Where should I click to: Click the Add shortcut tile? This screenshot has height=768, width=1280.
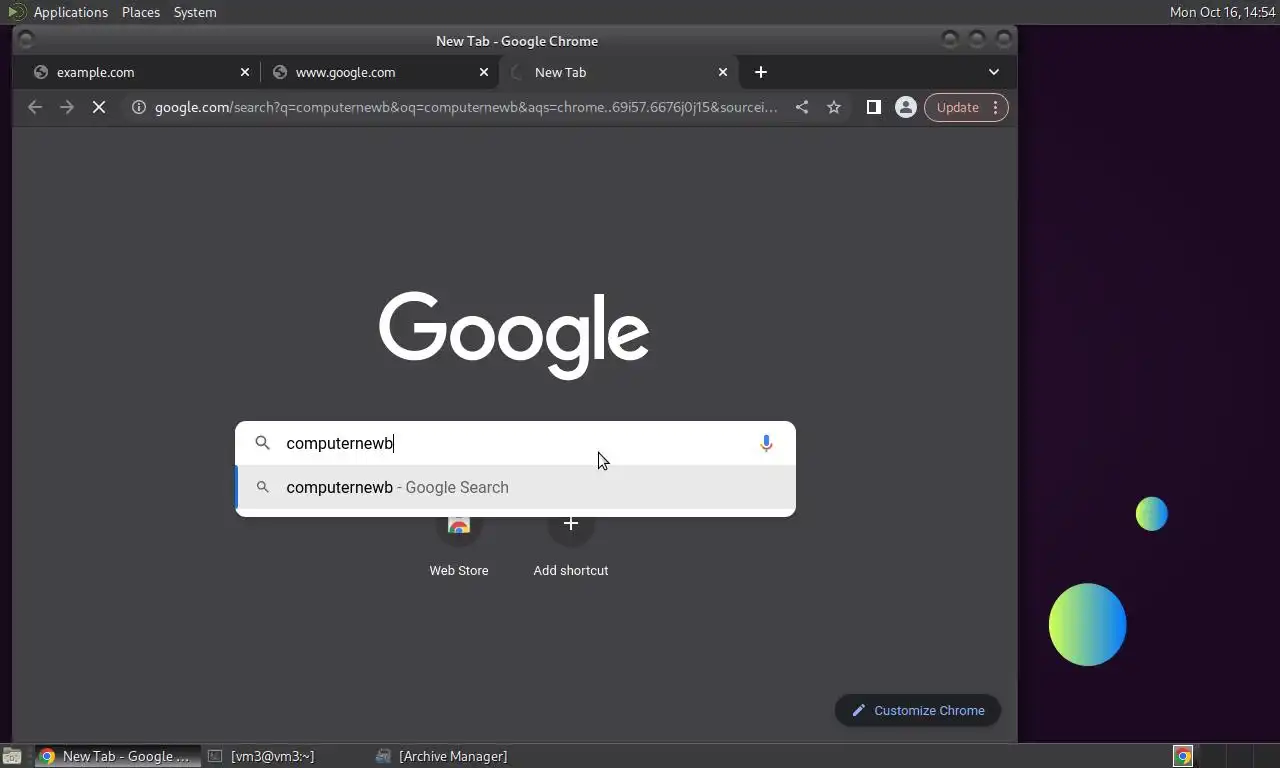pyautogui.click(x=571, y=545)
